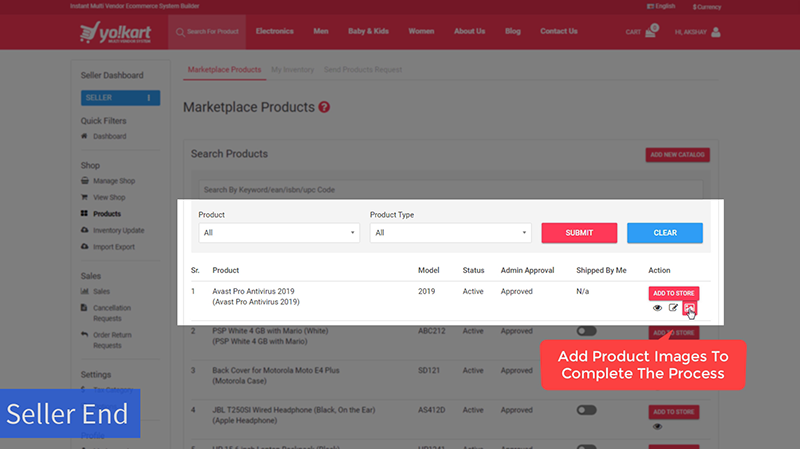This screenshot has height=449, width=800.
Task: View the JBL T250SI headphone product
Action: [657, 427]
